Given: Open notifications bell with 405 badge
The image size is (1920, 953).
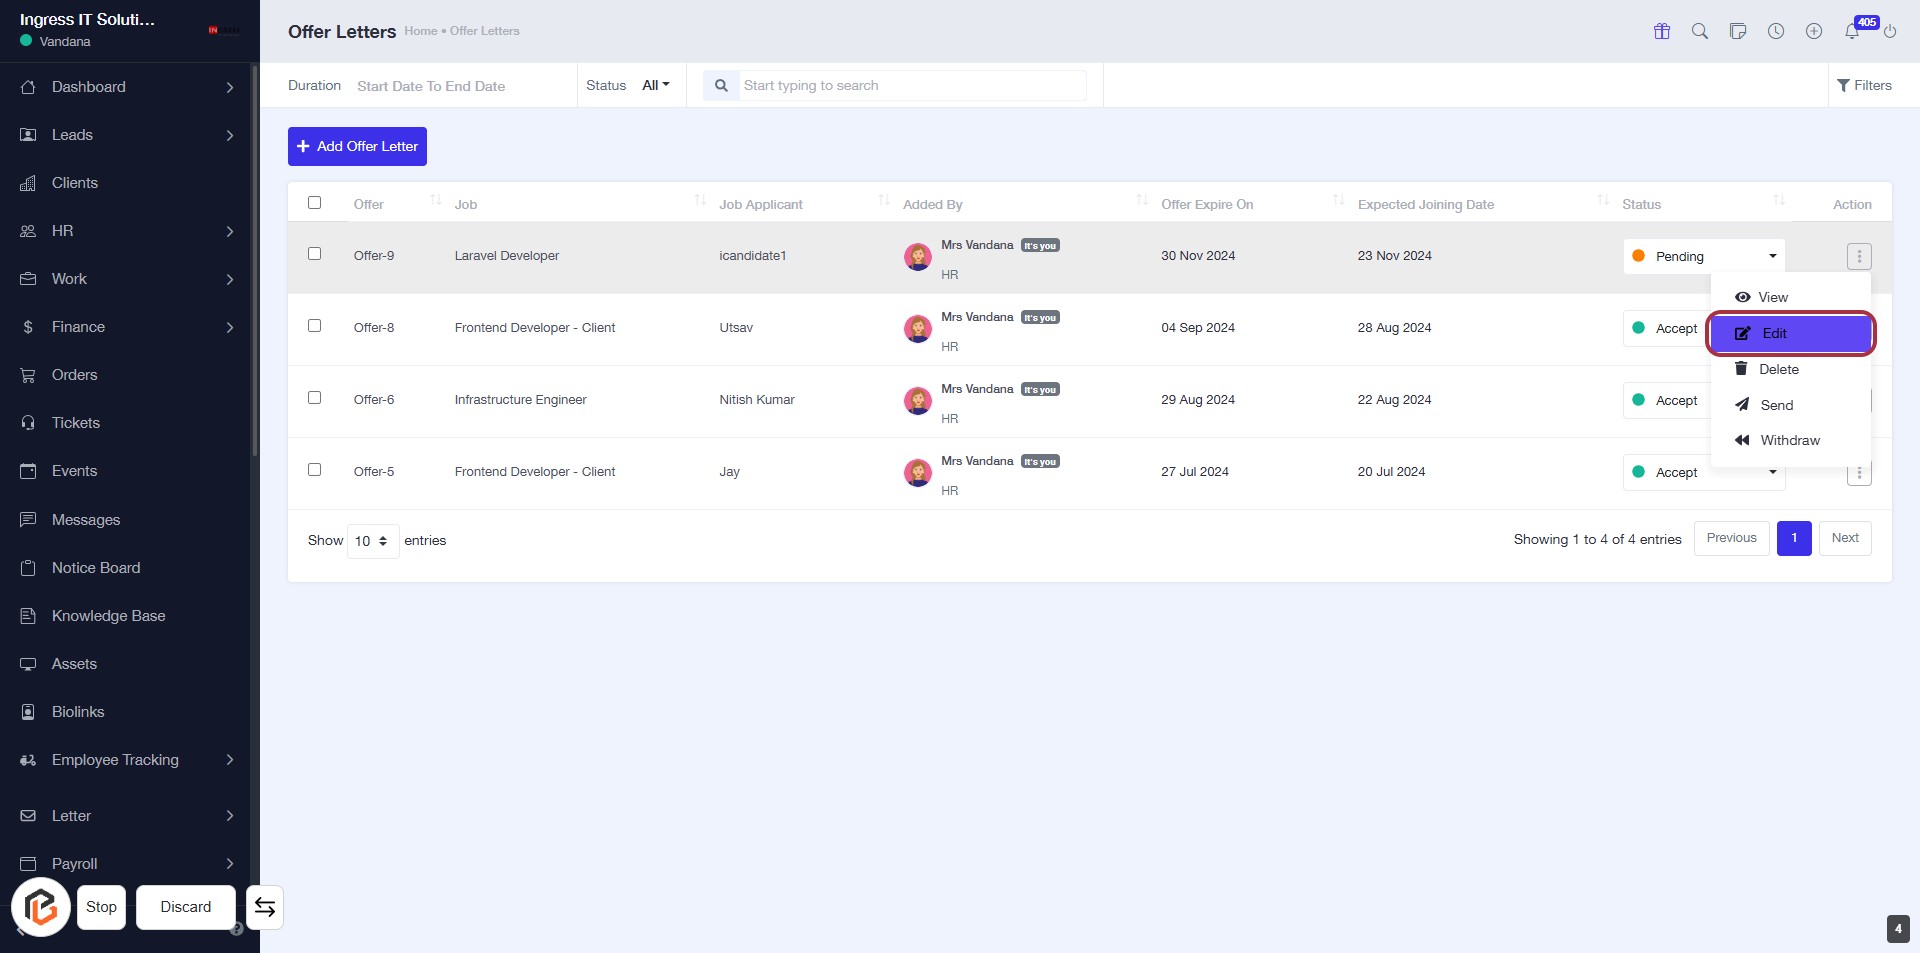Looking at the screenshot, I should 1852,31.
